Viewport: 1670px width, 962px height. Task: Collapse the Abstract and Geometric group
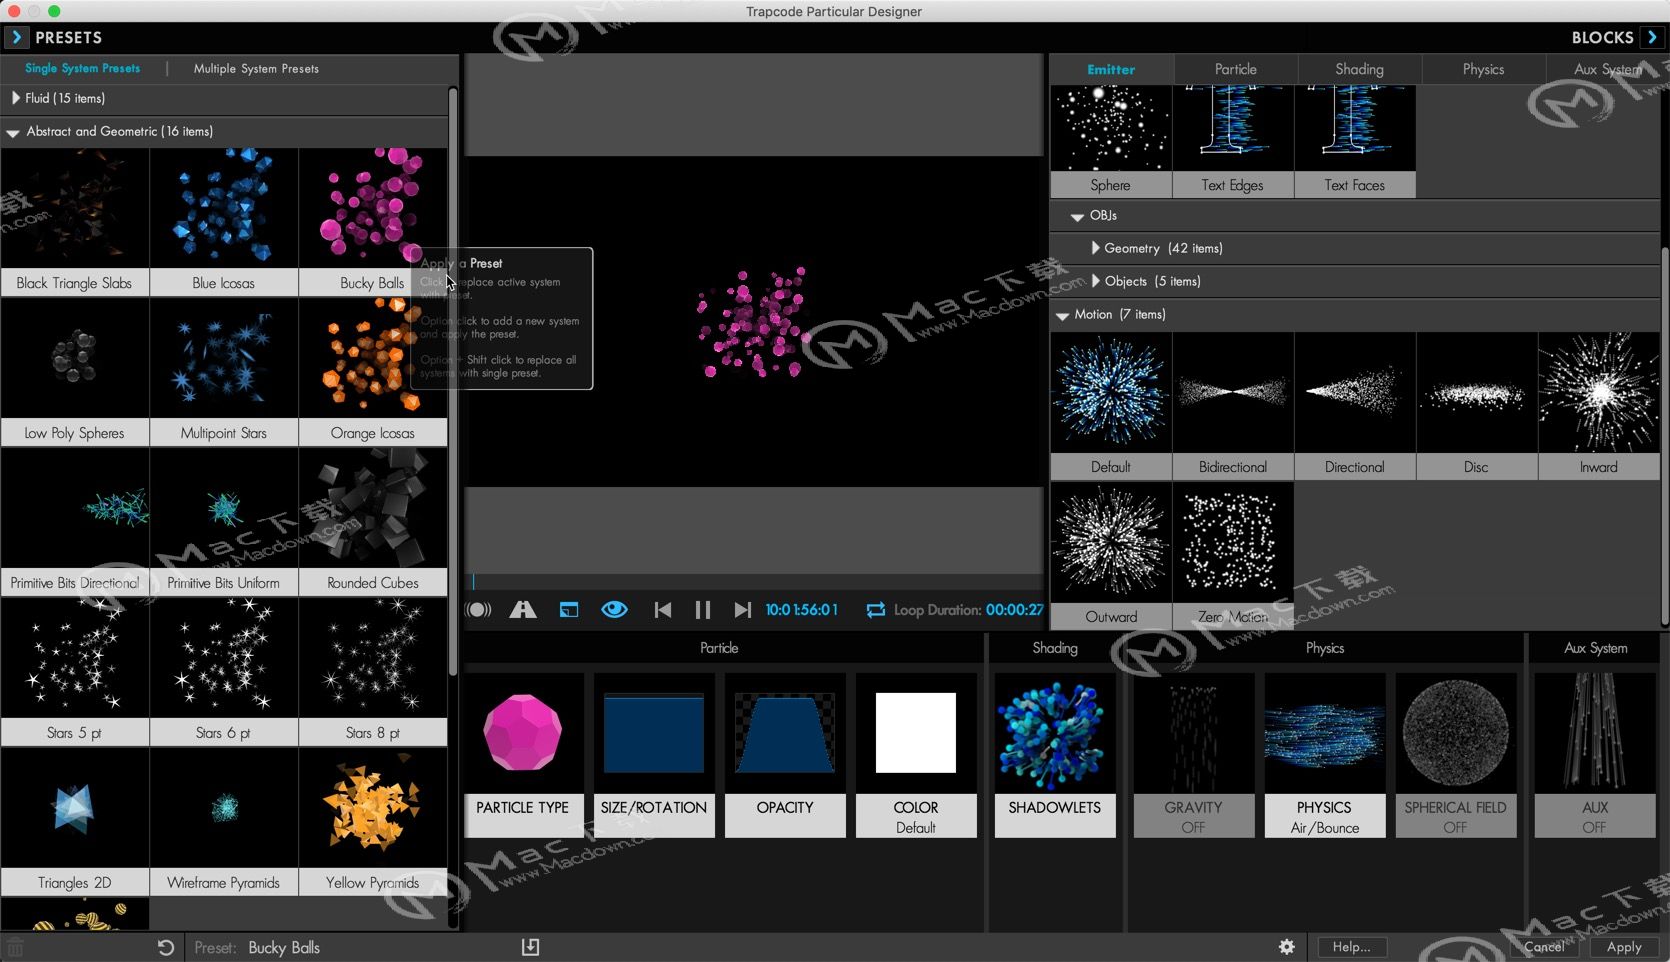pos(13,132)
